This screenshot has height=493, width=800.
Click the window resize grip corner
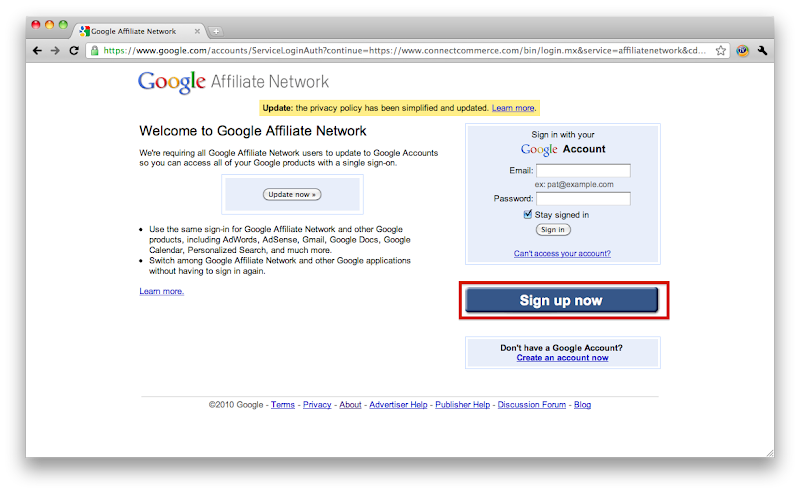(x=769, y=453)
